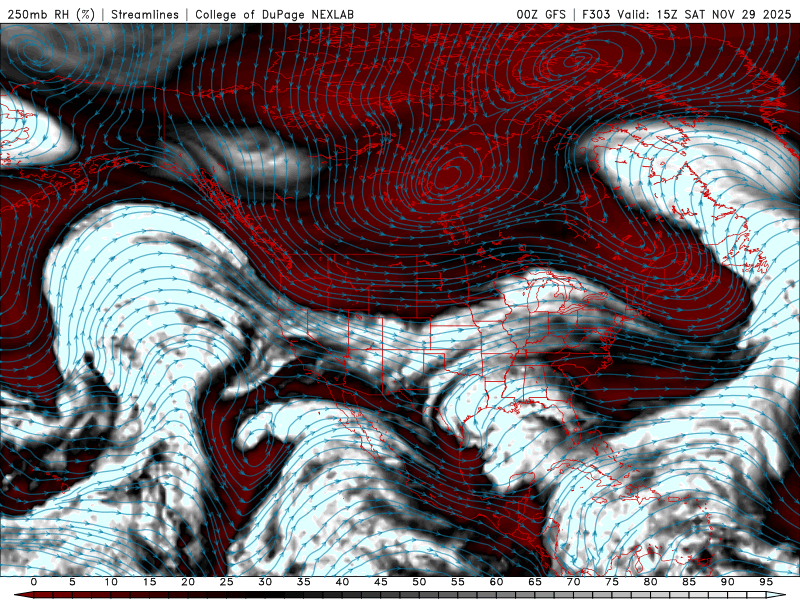Click the '70' colorbar scale label

coord(573,582)
